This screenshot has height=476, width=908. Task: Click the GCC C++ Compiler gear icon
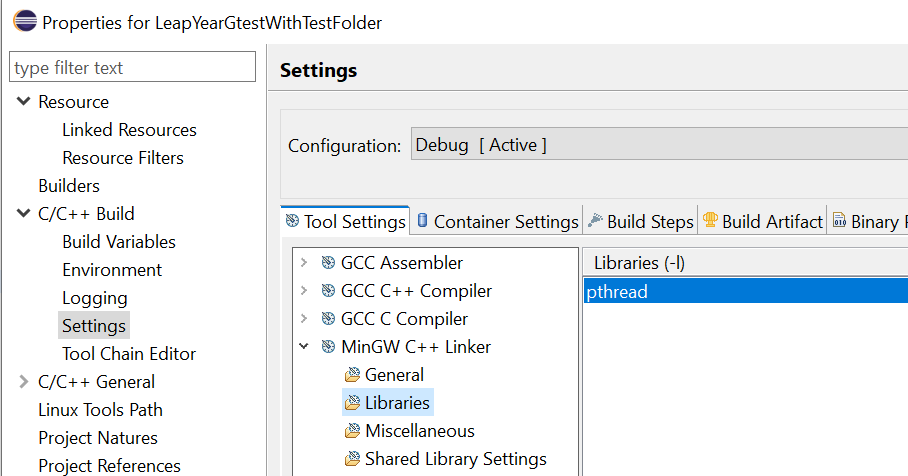[328, 291]
